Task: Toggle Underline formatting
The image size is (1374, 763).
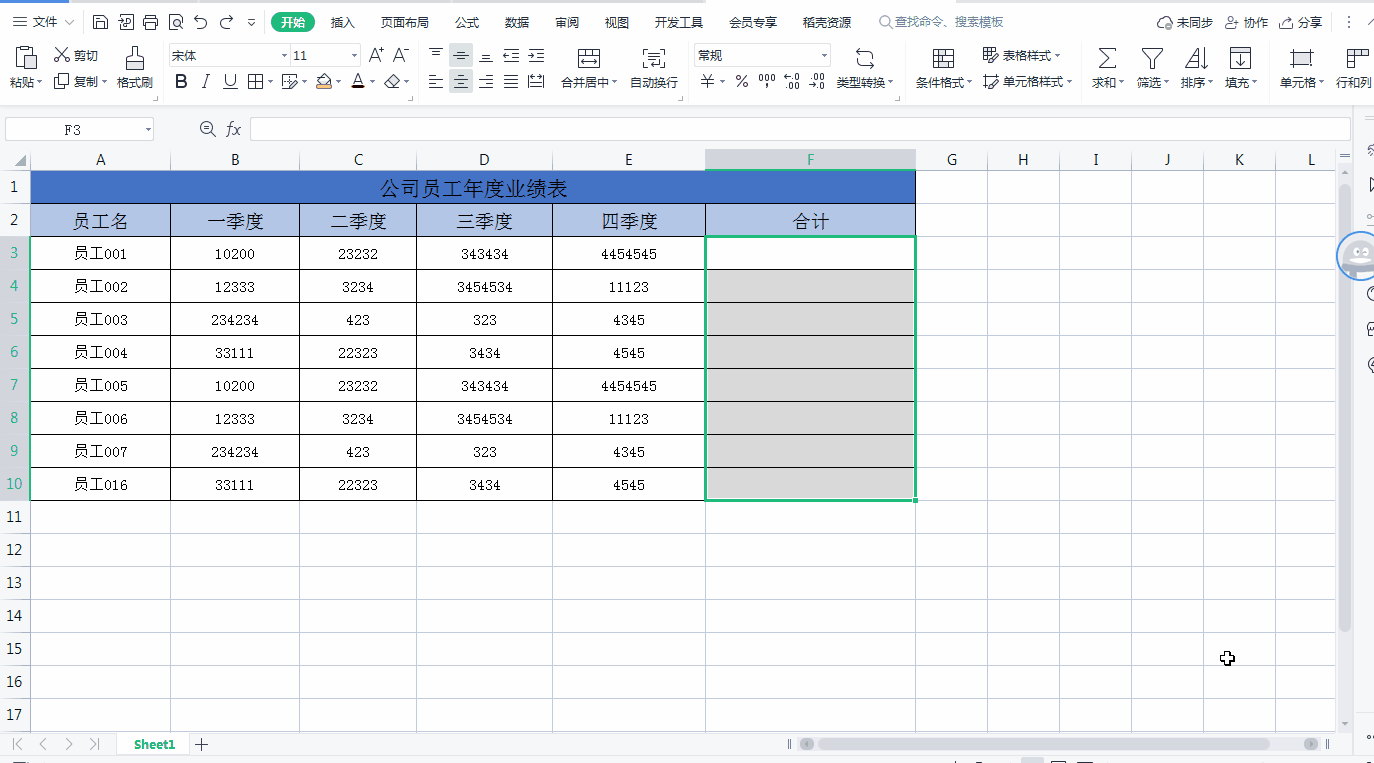Action: click(x=230, y=82)
